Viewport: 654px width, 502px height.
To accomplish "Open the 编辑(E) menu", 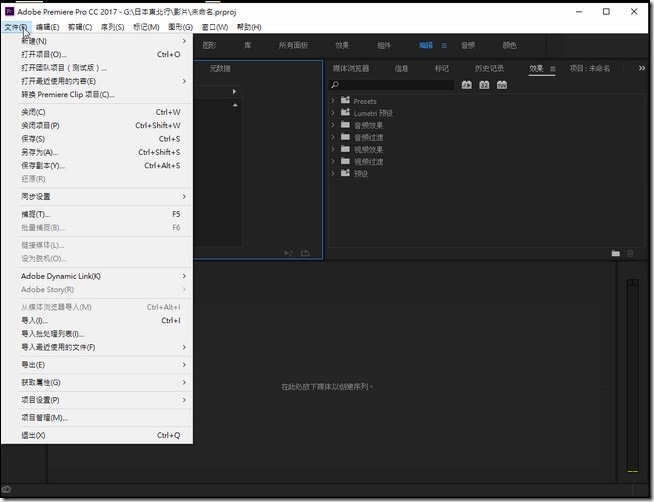I will click(47, 27).
